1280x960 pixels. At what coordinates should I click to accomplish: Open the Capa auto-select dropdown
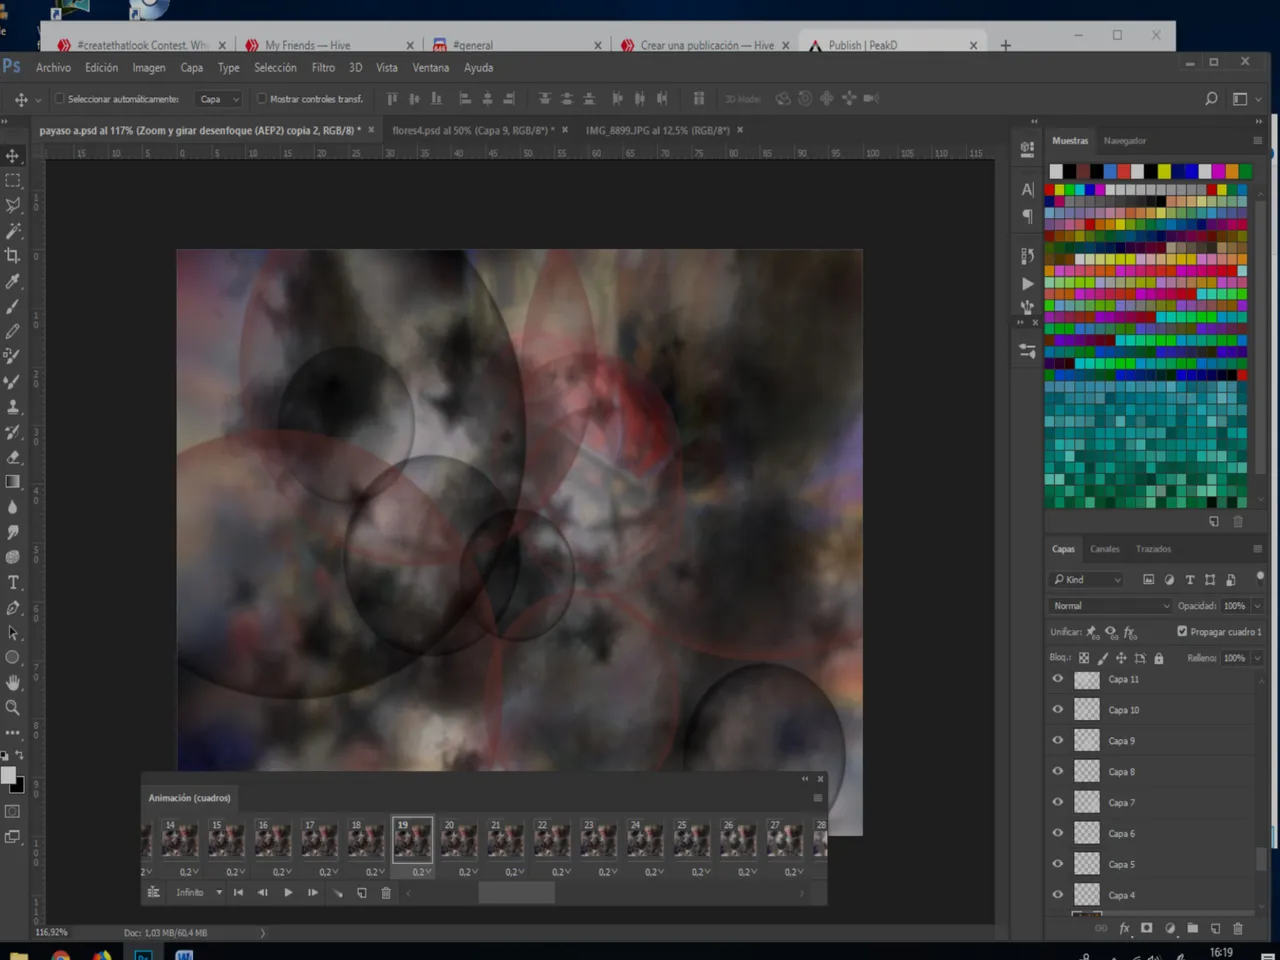click(219, 99)
